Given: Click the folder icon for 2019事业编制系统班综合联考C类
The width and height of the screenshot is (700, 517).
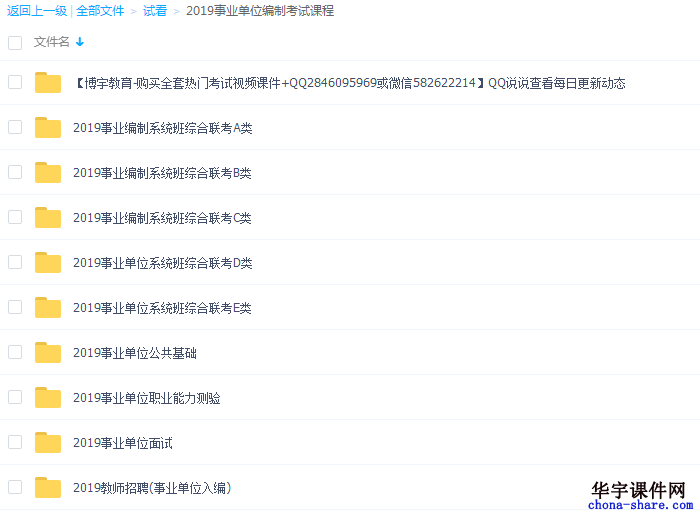Looking at the screenshot, I should pyautogui.click(x=48, y=217).
